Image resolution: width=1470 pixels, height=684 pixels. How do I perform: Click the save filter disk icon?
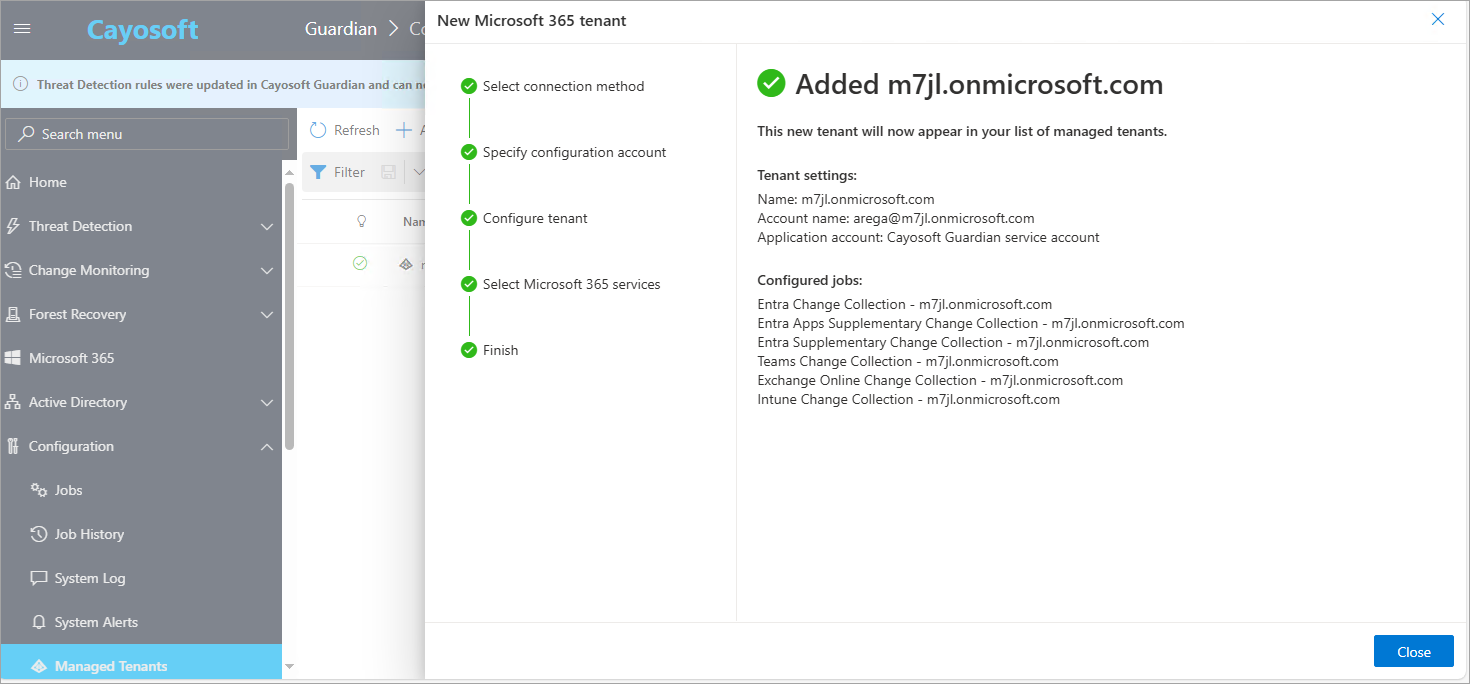pos(389,172)
